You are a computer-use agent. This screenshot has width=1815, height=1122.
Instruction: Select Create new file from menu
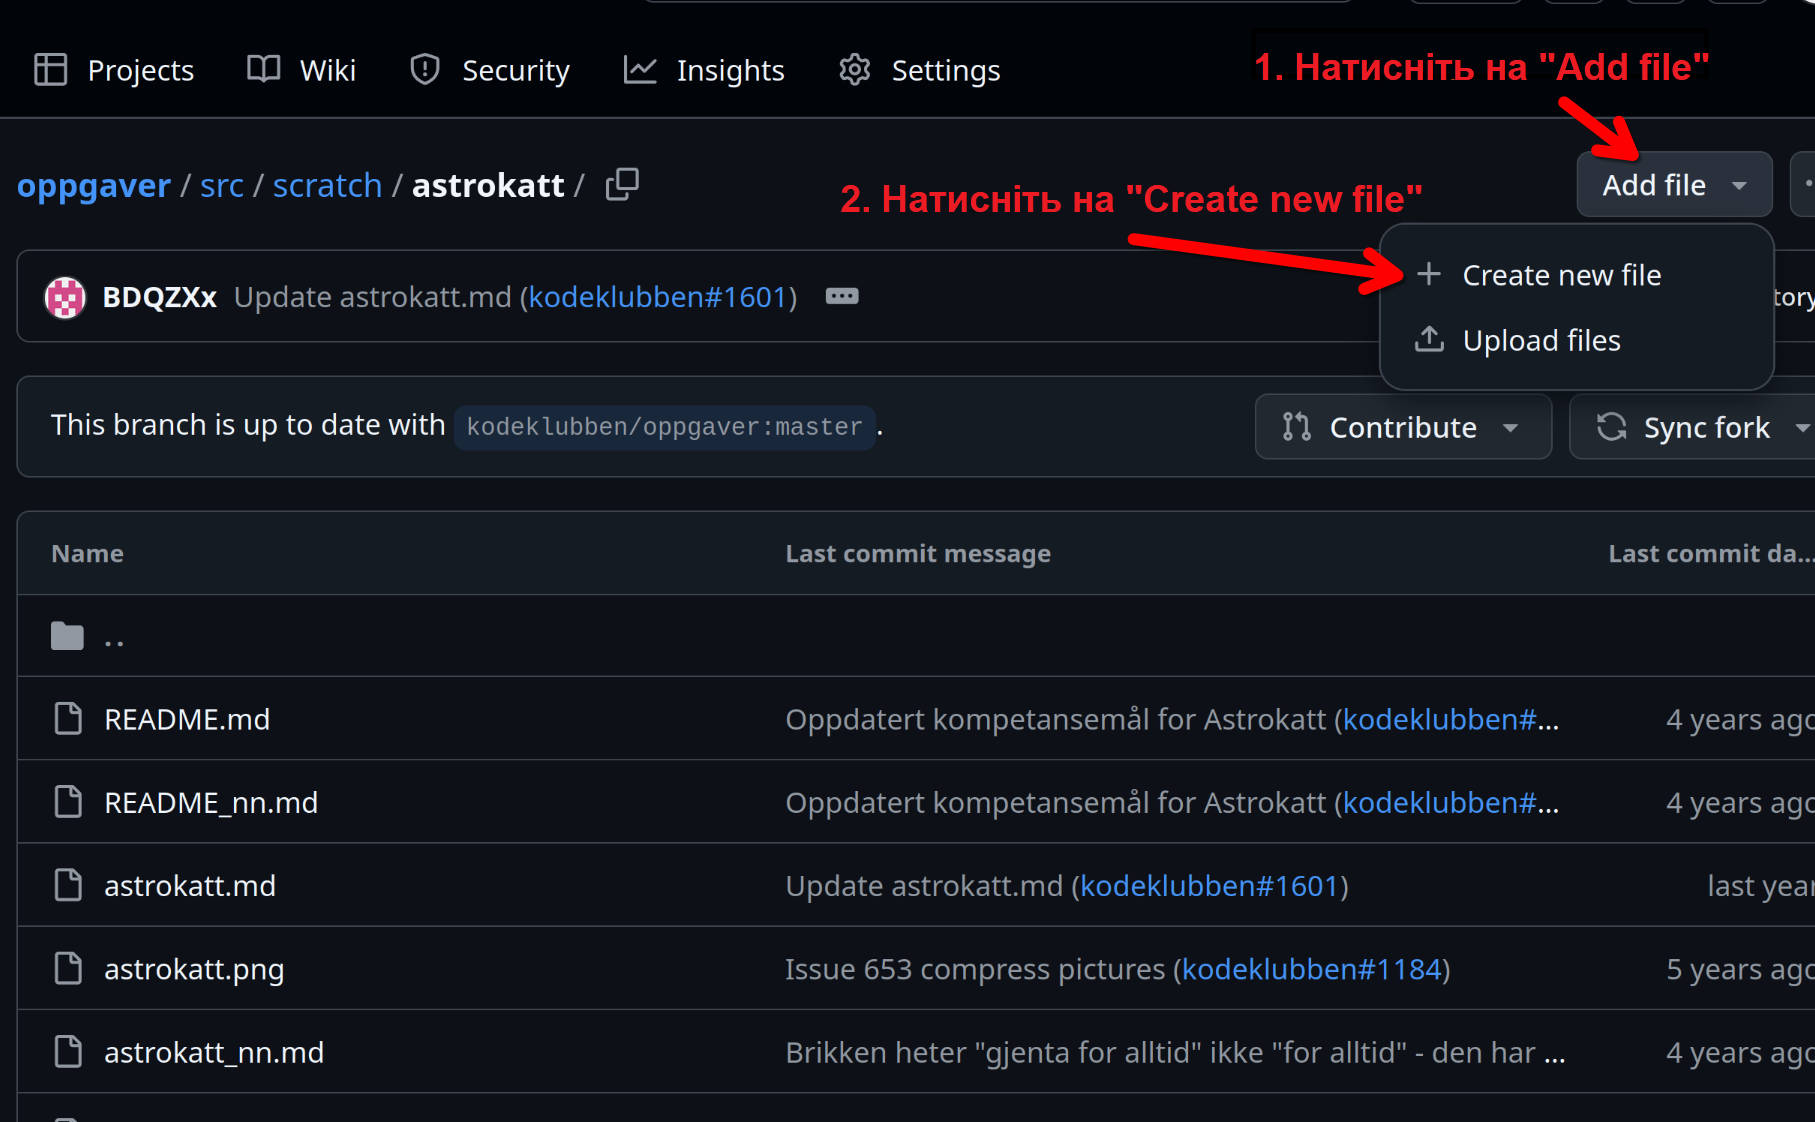pos(1560,275)
